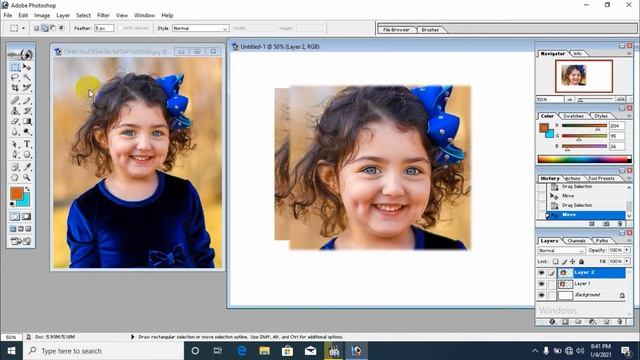This screenshot has height=360, width=640.
Task: Select the Rectangular Marquee tool
Action: [15, 67]
